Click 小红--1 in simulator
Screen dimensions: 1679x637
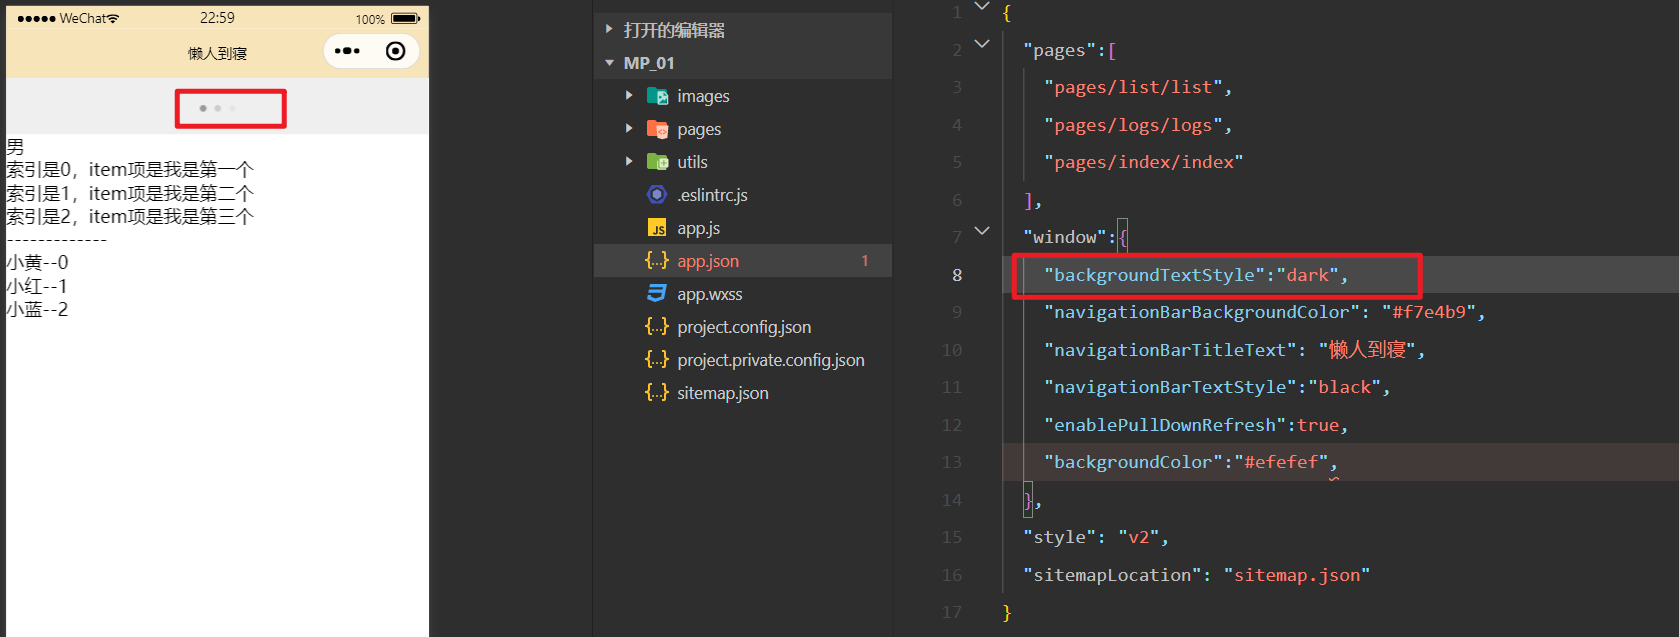click(x=37, y=286)
